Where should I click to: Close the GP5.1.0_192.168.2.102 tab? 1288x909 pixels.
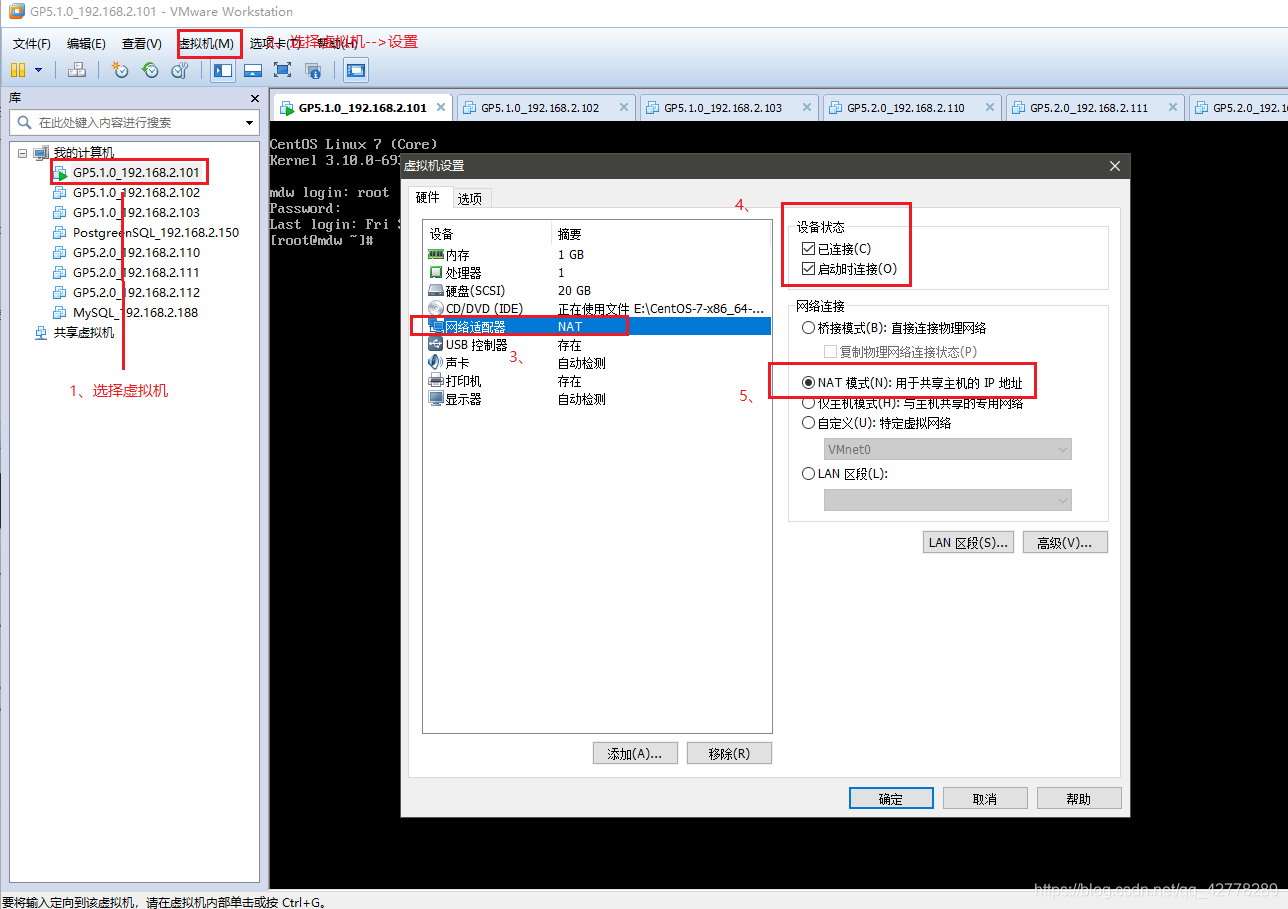pos(624,107)
